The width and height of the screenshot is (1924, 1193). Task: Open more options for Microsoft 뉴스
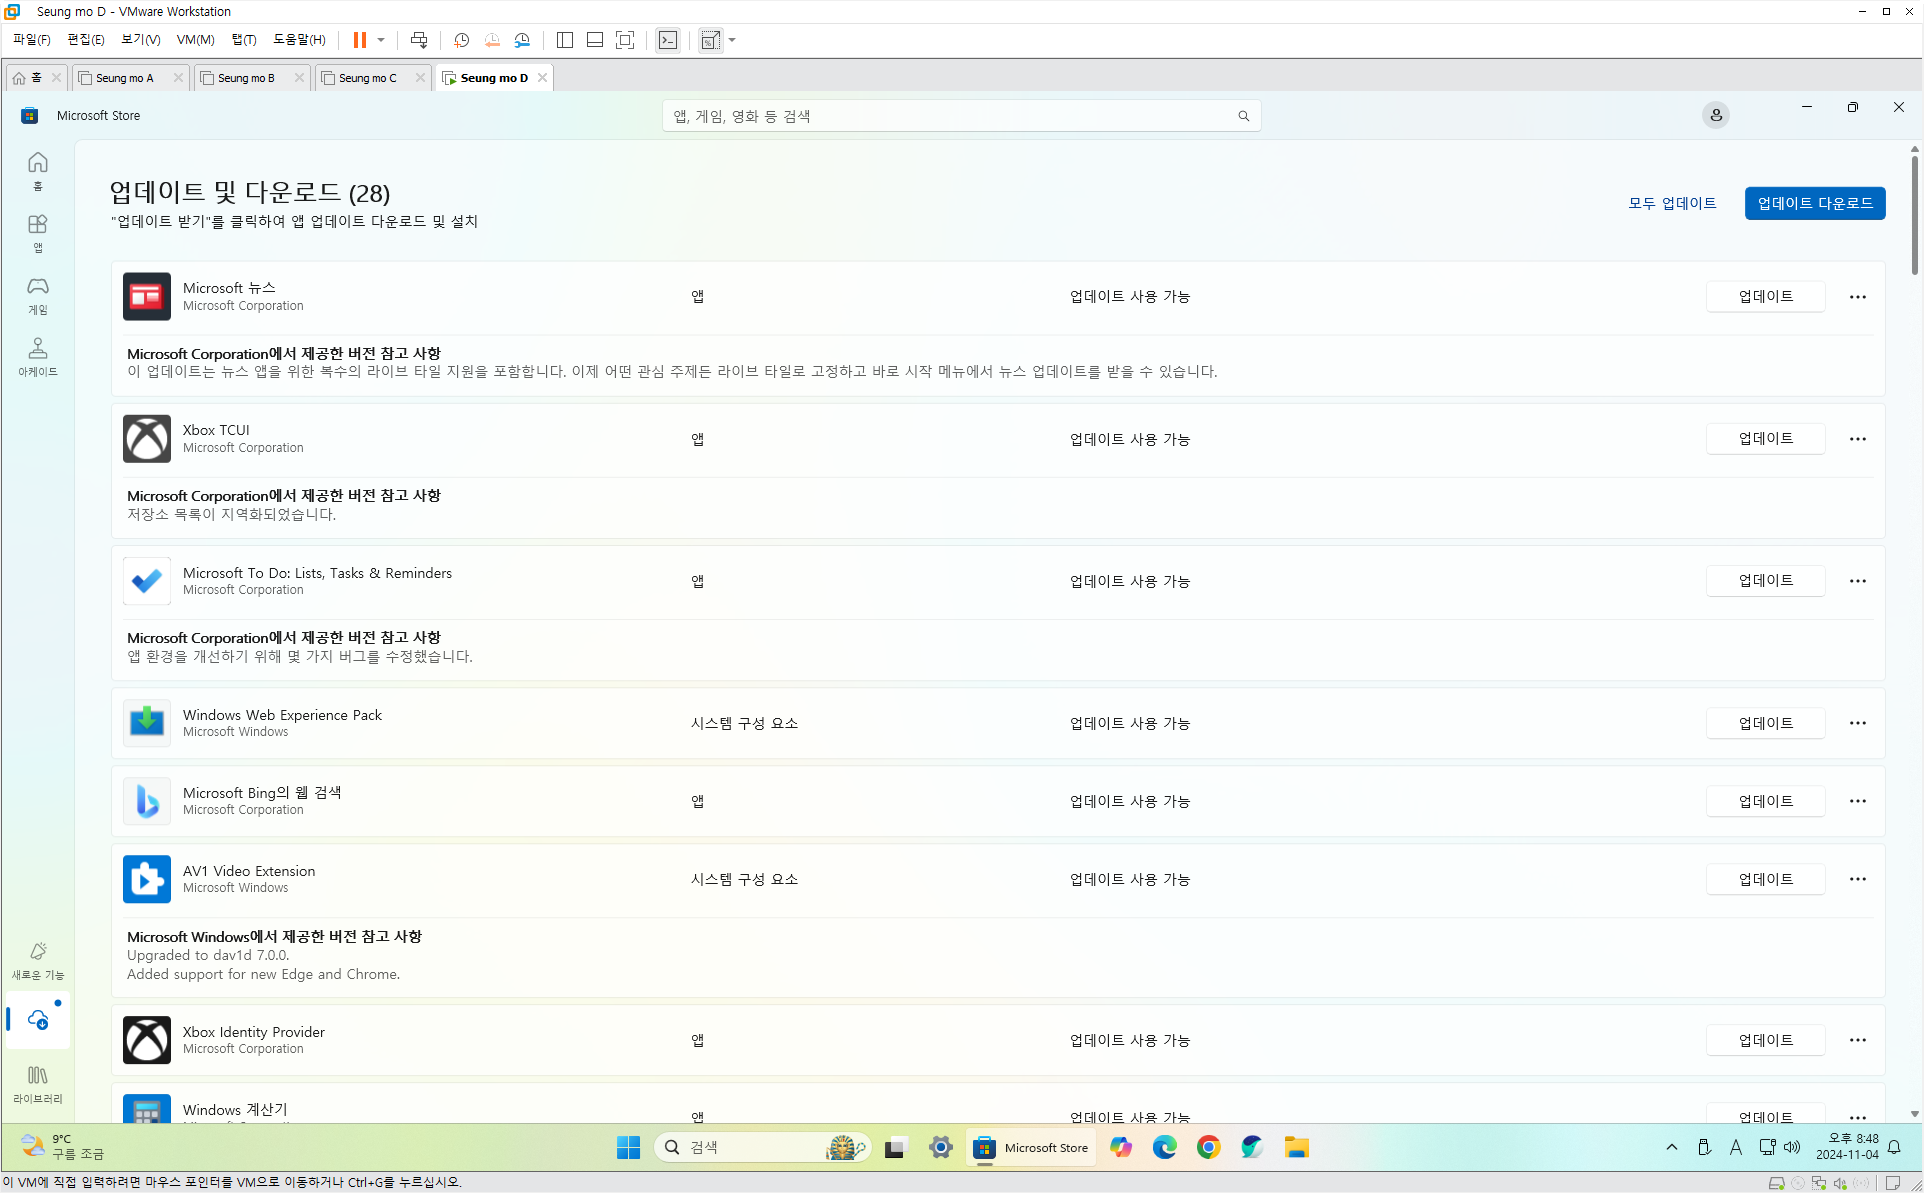pos(1857,297)
